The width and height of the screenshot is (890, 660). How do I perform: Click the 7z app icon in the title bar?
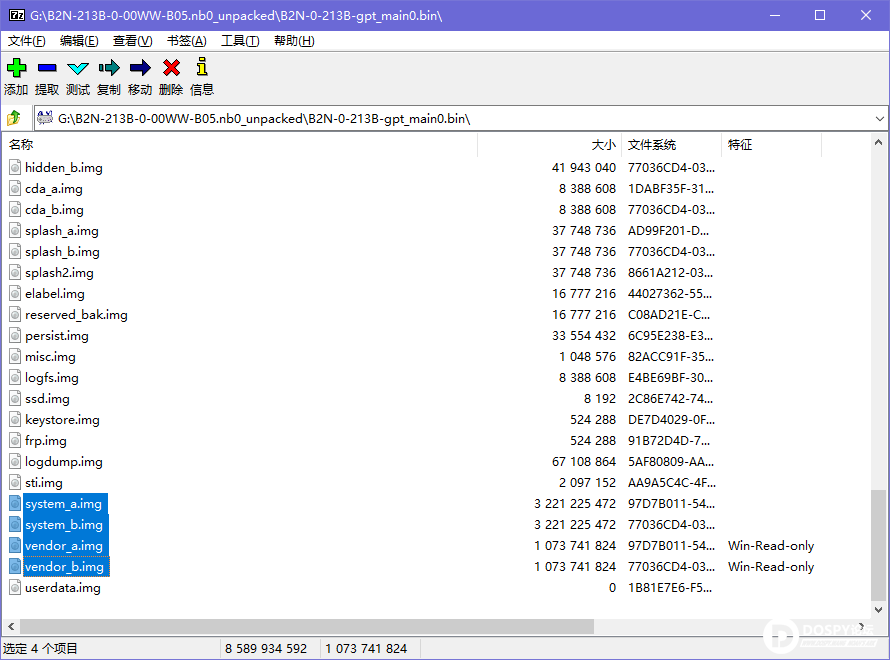[x=17, y=15]
